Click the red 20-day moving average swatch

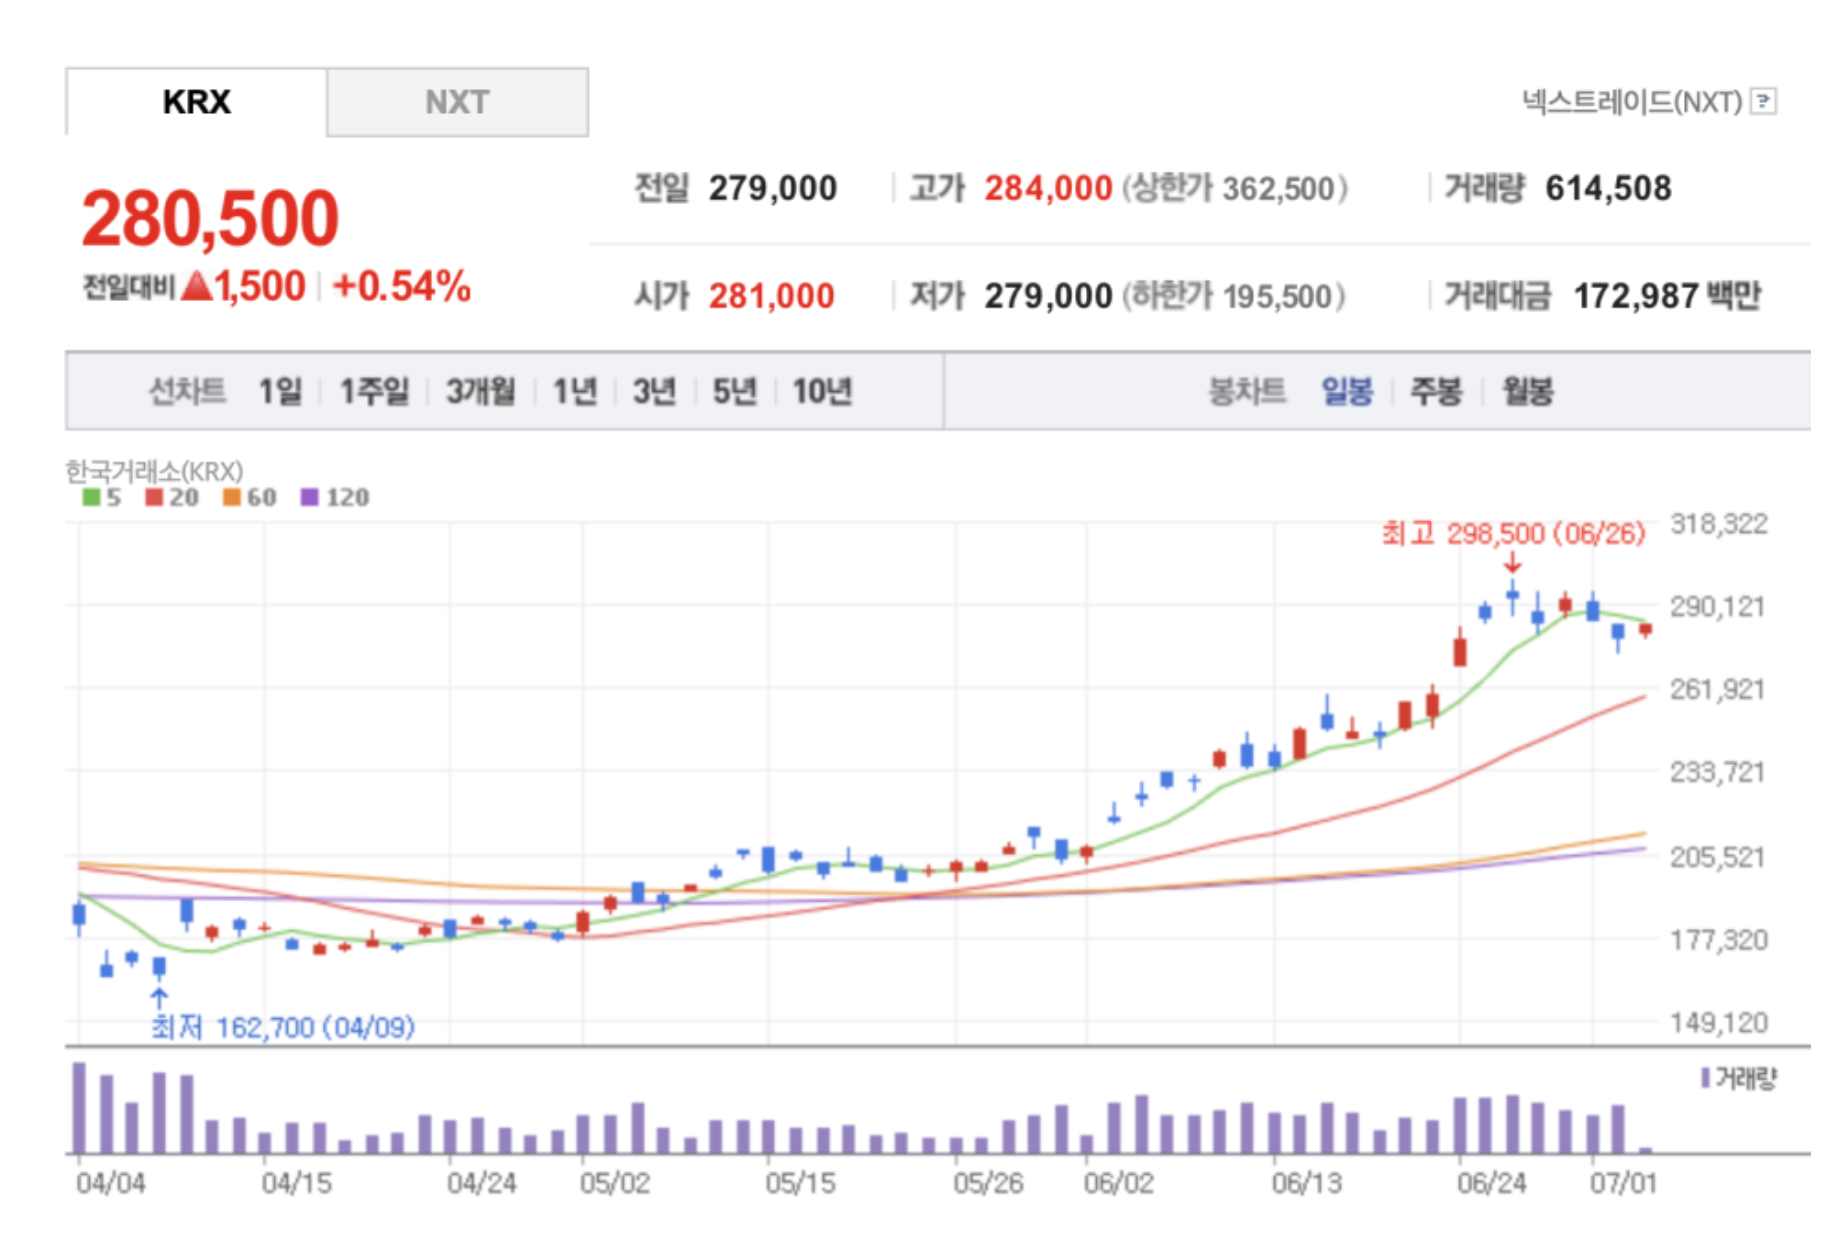(x=154, y=497)
